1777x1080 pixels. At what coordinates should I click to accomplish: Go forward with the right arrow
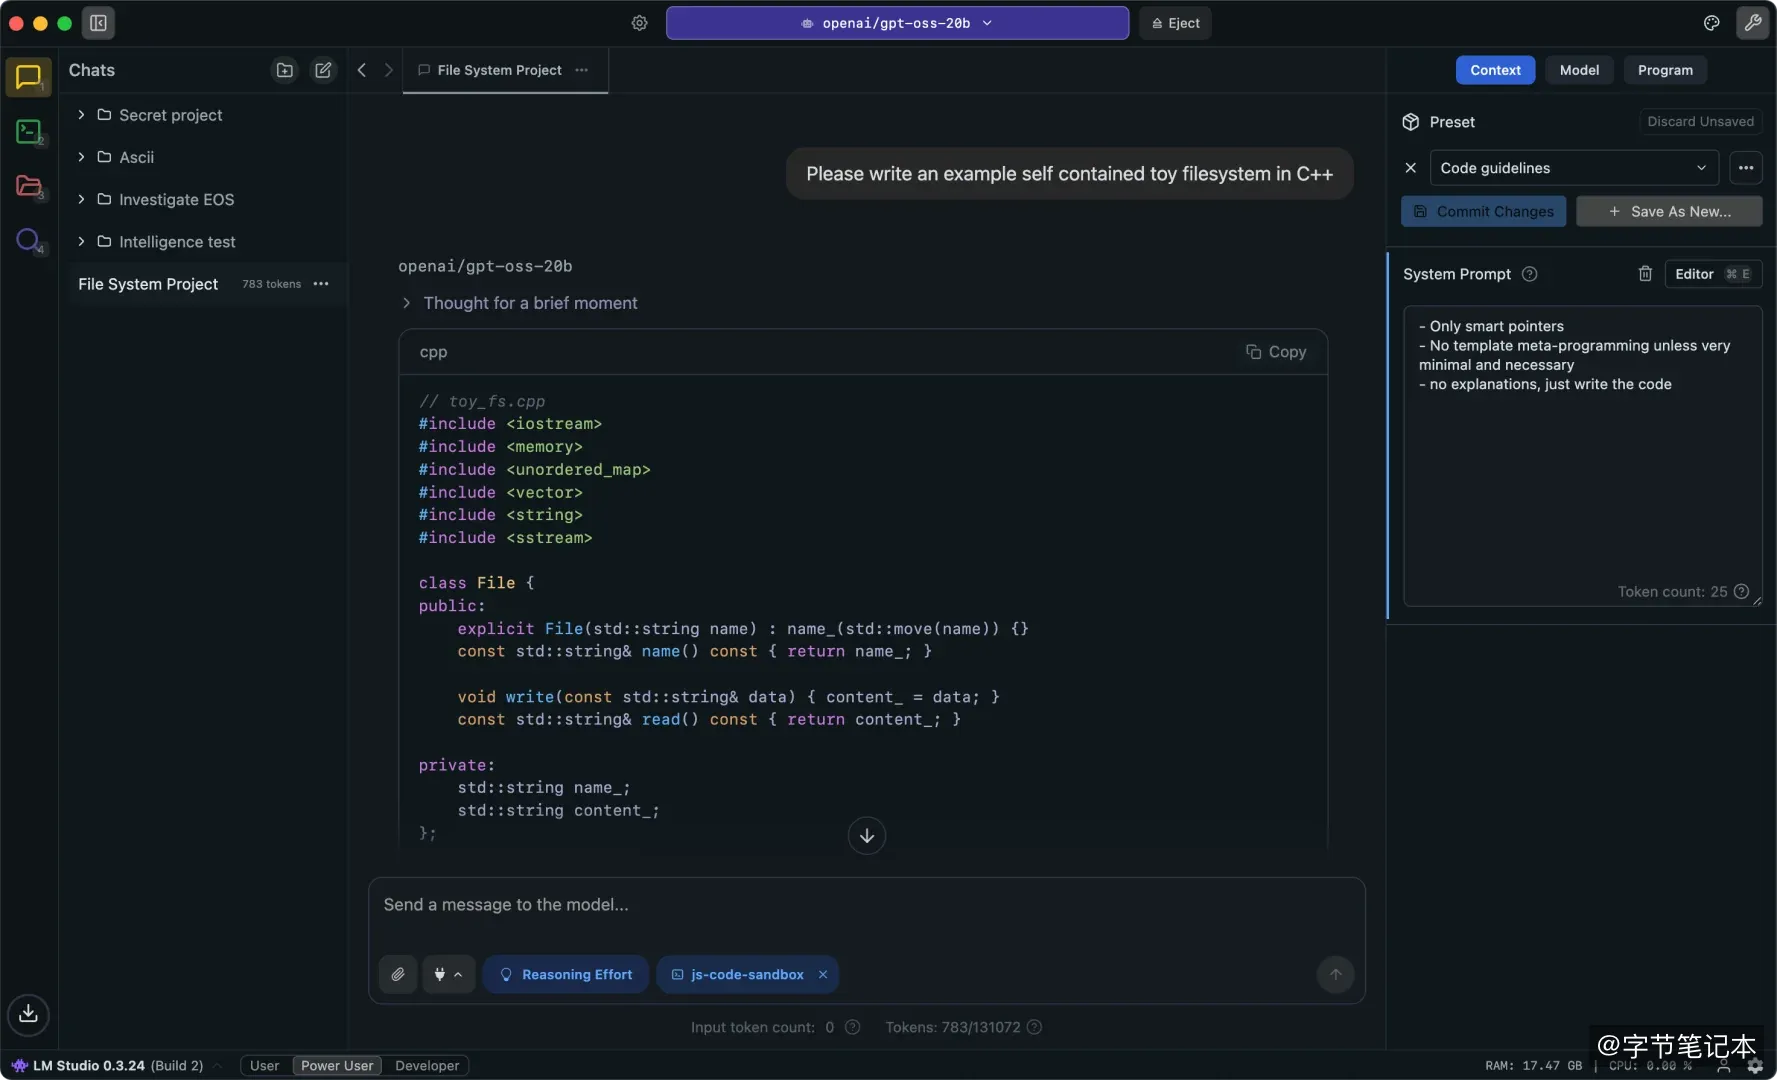click(389, 70)
